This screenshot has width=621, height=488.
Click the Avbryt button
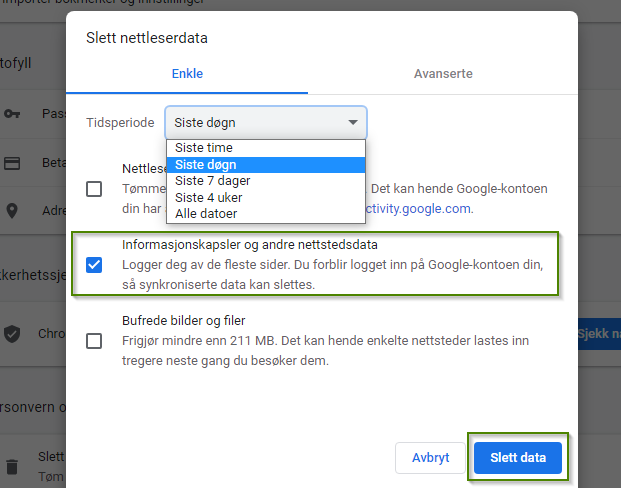pyautogui.click(x=430, y=458)
